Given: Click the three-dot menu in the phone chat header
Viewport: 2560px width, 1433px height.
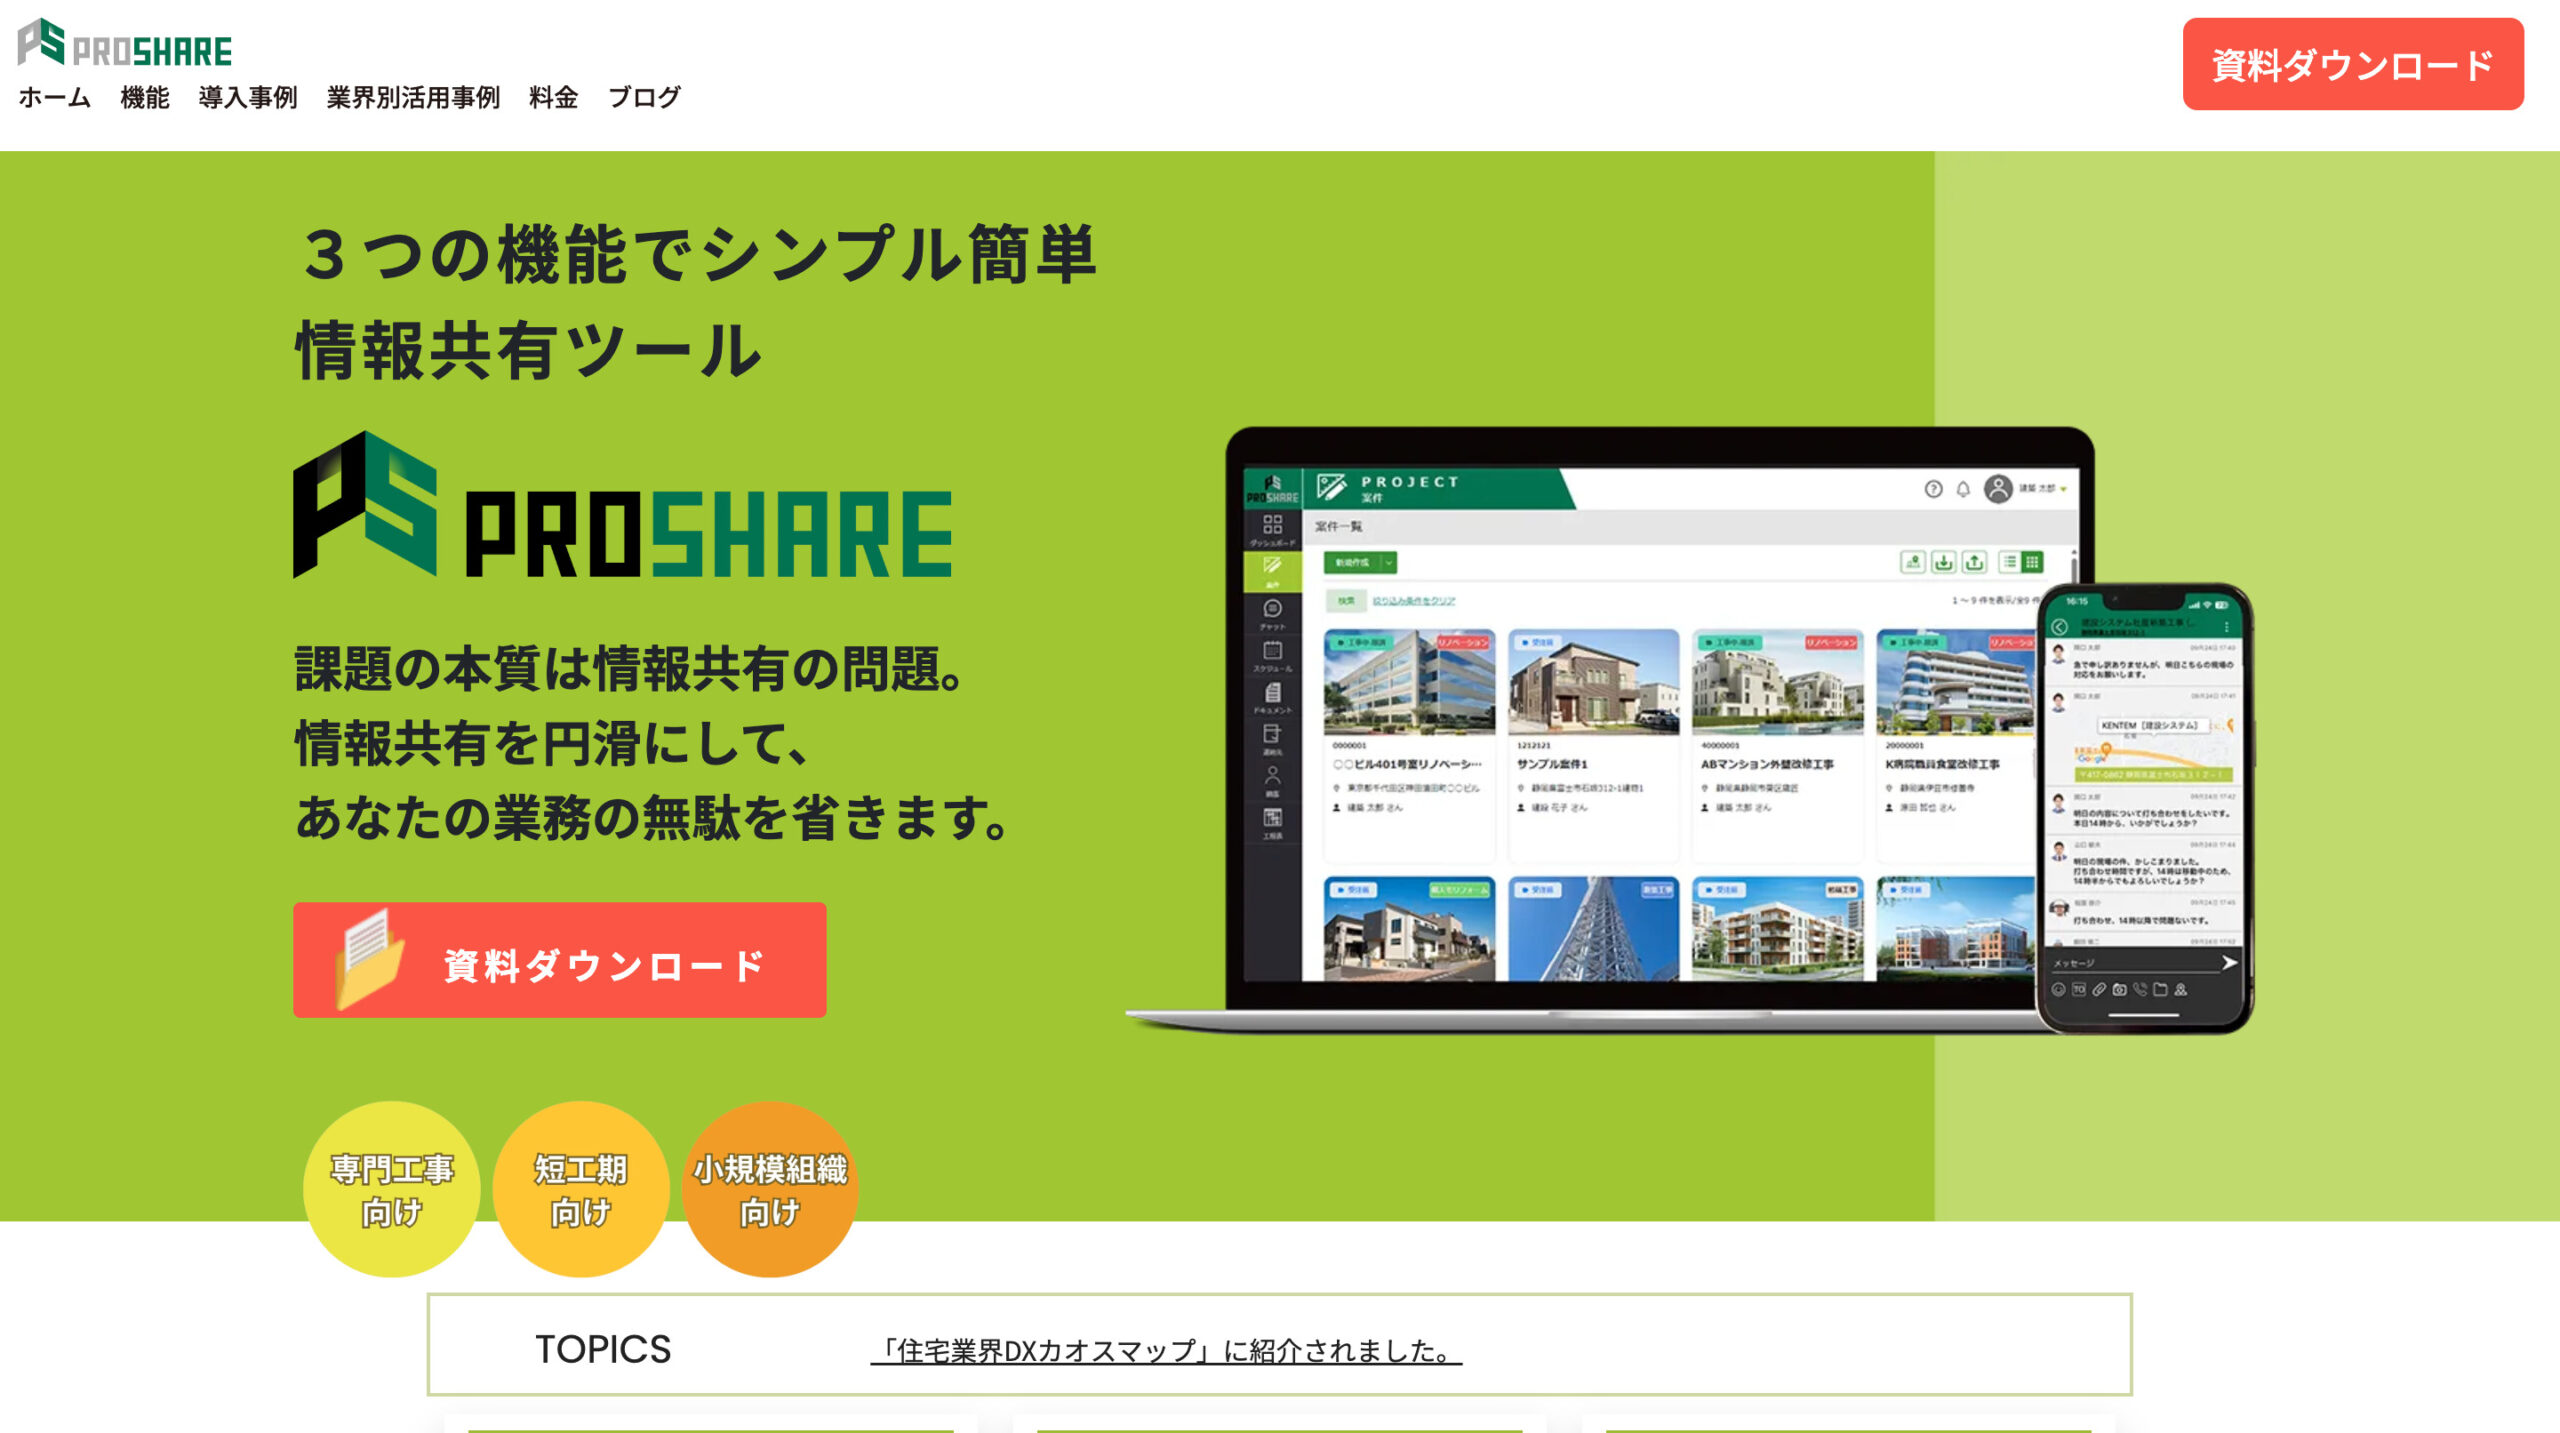Looking at the screenshot, I should coord(2226,627).
